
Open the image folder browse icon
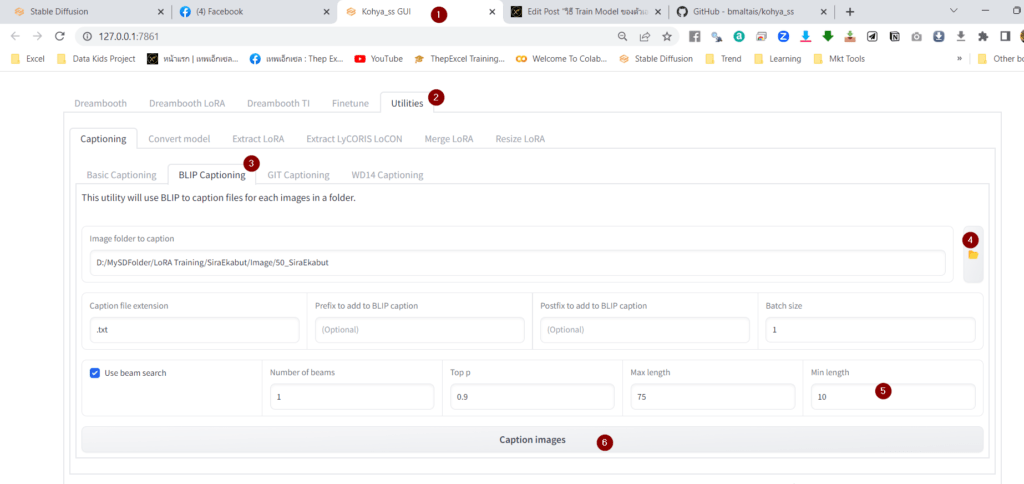click(x=972, y=256)
